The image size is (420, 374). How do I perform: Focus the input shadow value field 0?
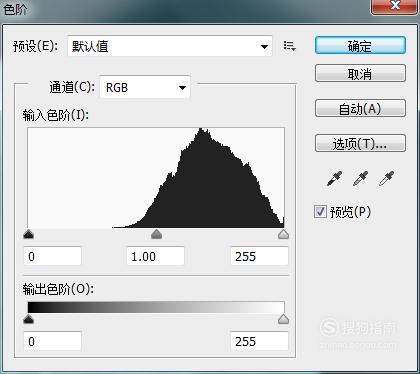[x=52, y=256]
